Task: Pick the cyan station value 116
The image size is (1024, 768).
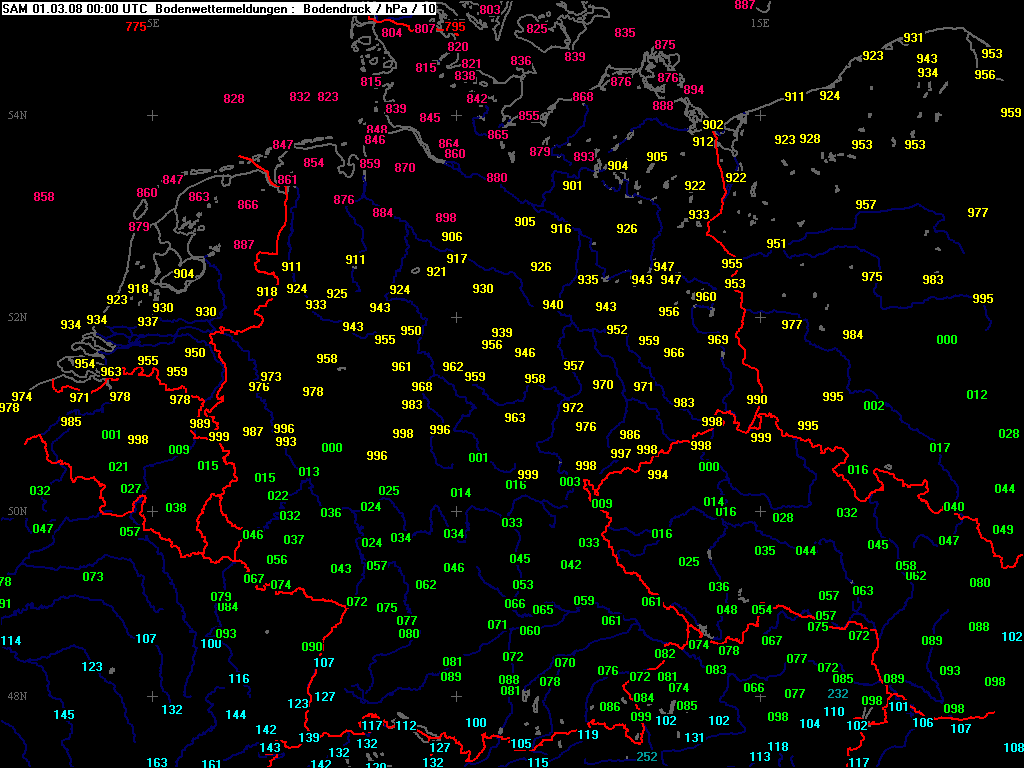Action: tap(239, 679)
